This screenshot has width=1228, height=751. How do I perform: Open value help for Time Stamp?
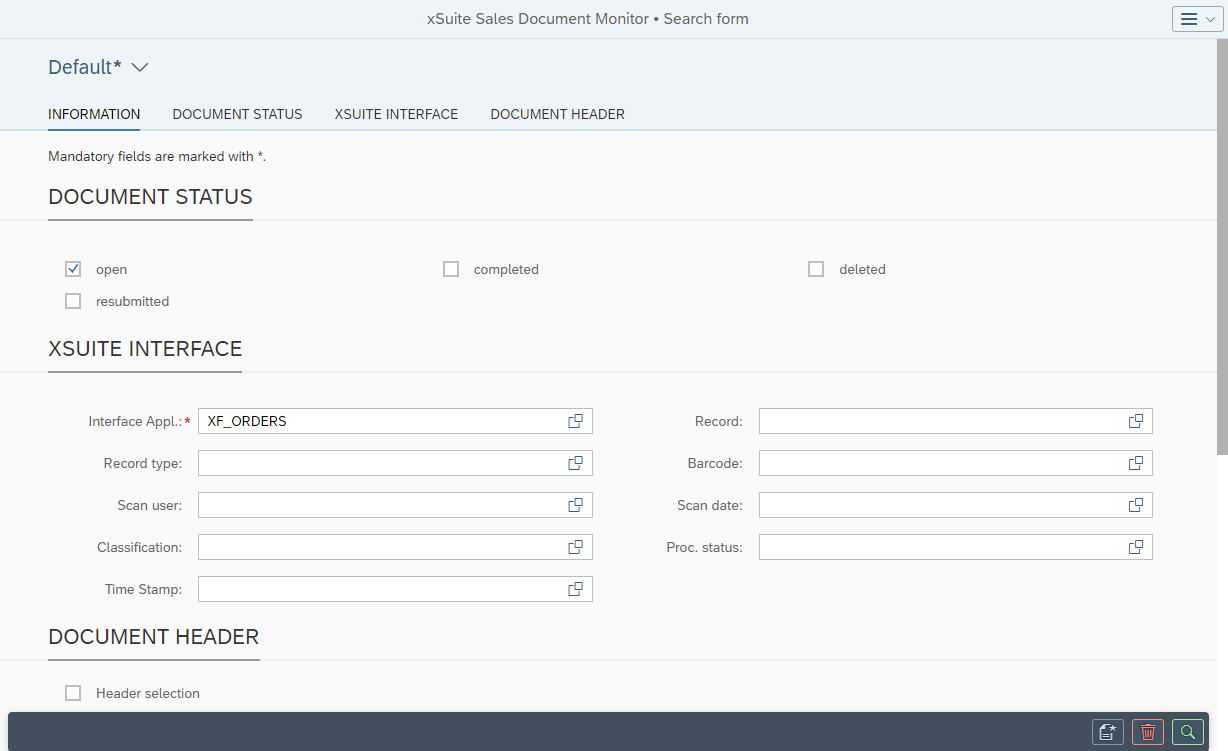click(x=575, y=589)
